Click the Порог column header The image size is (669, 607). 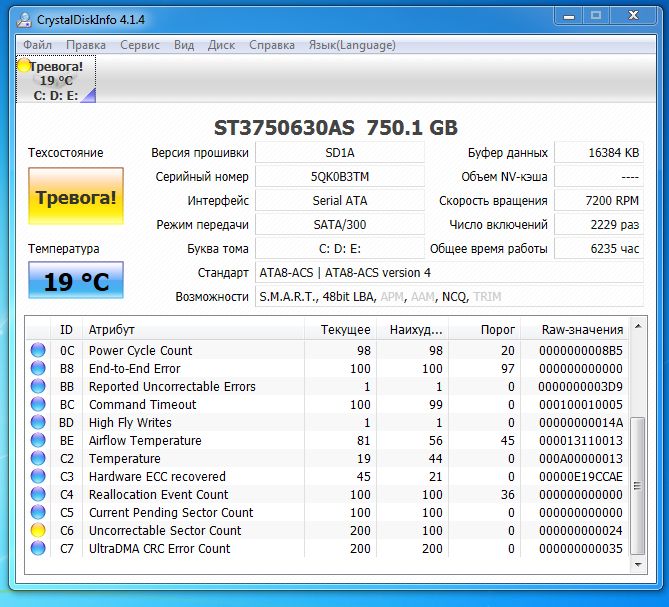[x=484, y=329]
